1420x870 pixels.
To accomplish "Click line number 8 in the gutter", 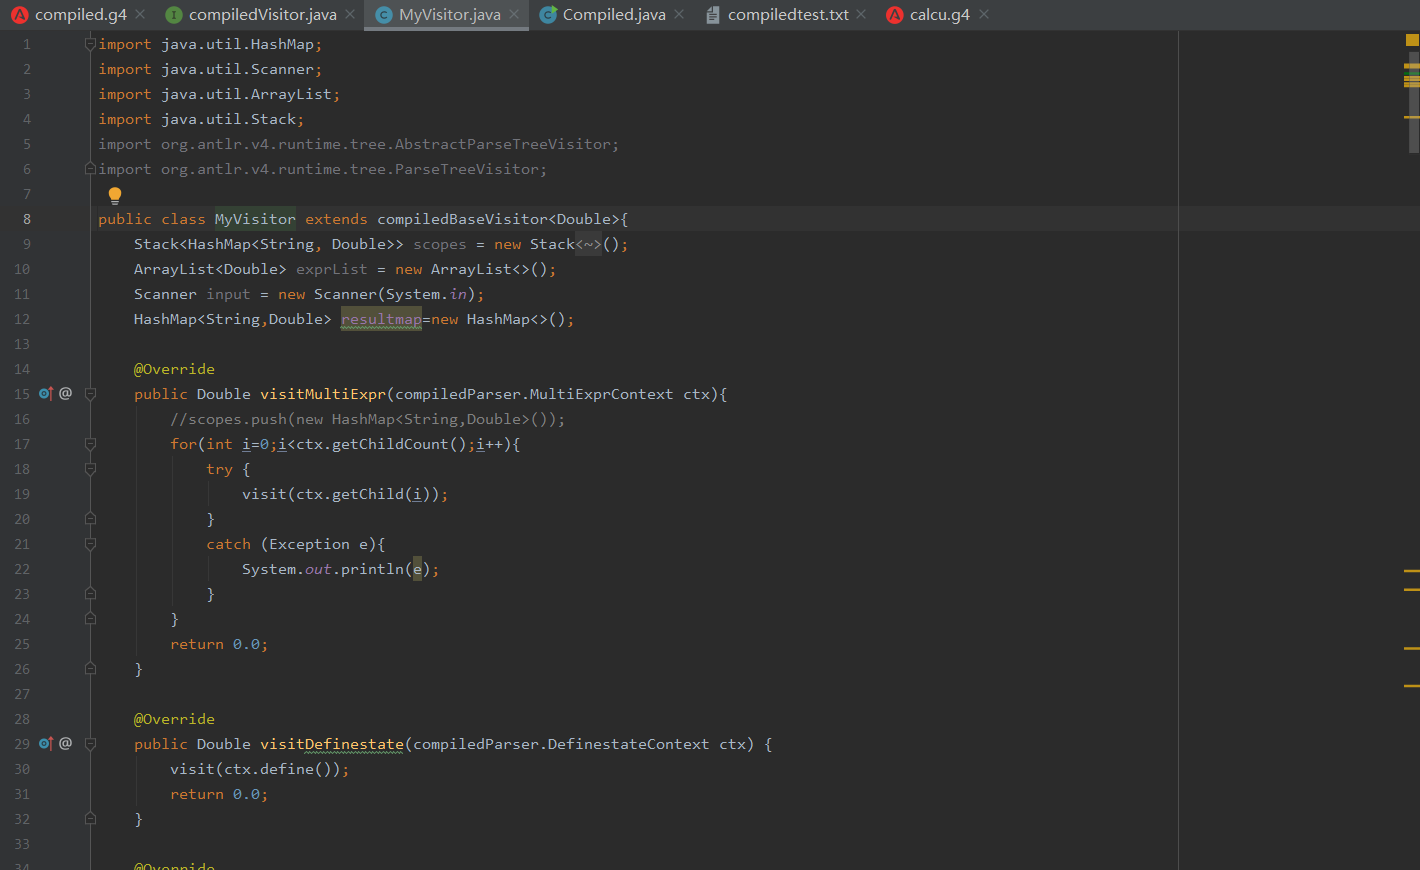I will click(27, 219).
